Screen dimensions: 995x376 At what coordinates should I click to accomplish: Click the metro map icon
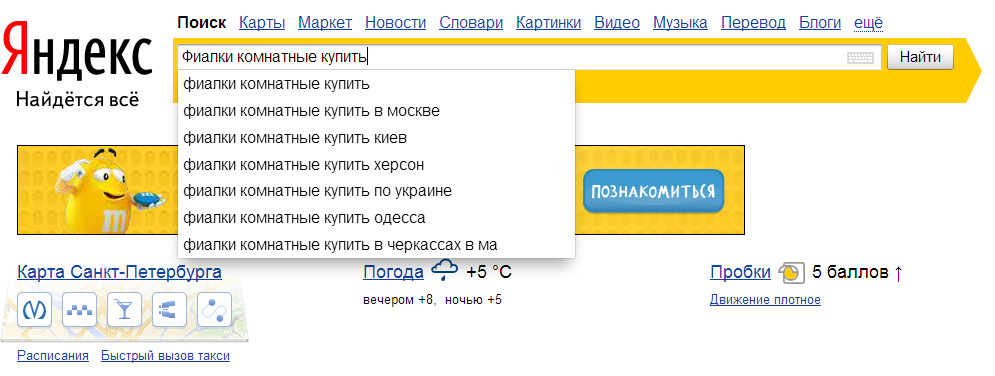tap(34, 309)
